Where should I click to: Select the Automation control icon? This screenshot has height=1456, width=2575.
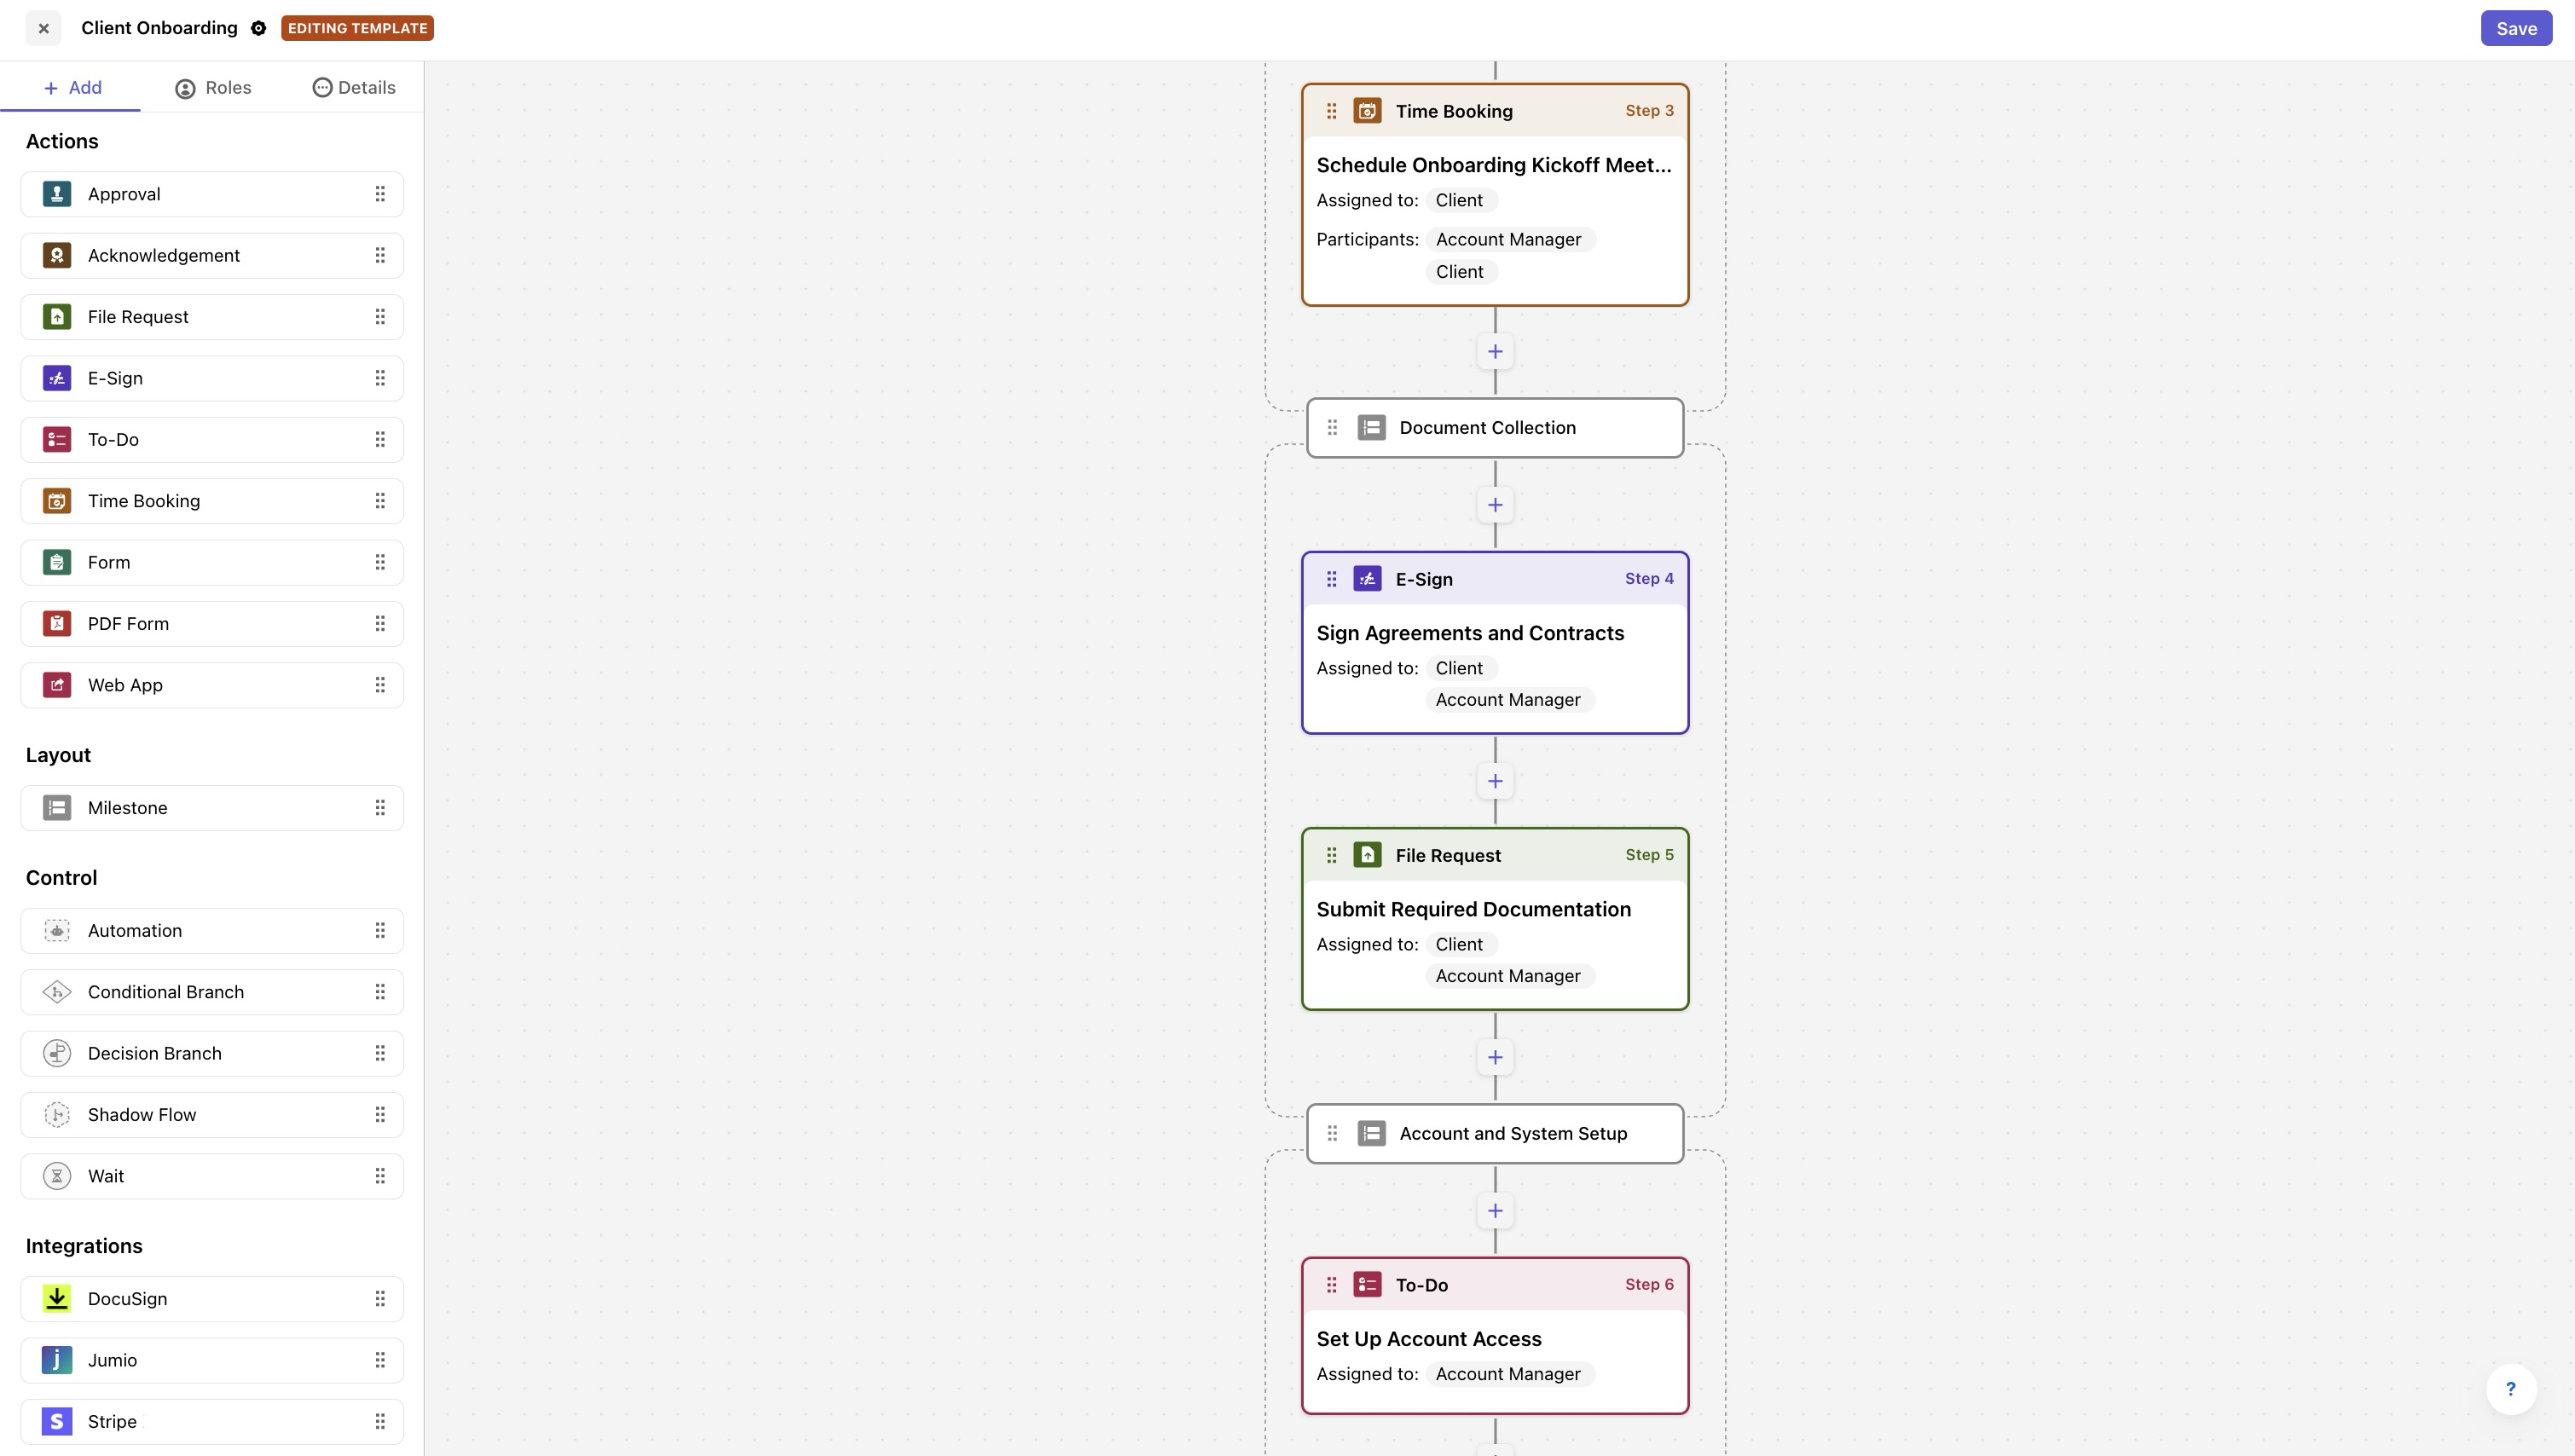[57, 930]
